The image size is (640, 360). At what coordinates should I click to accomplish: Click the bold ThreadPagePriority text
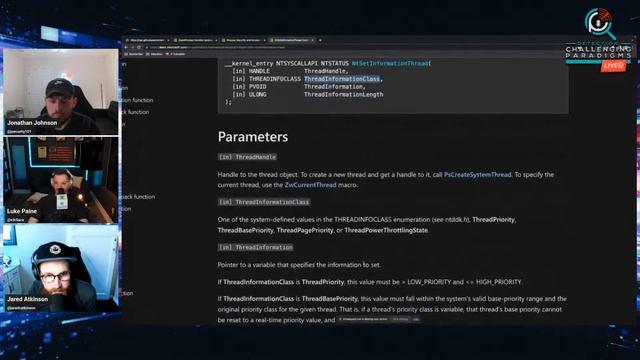coord(305,230)
